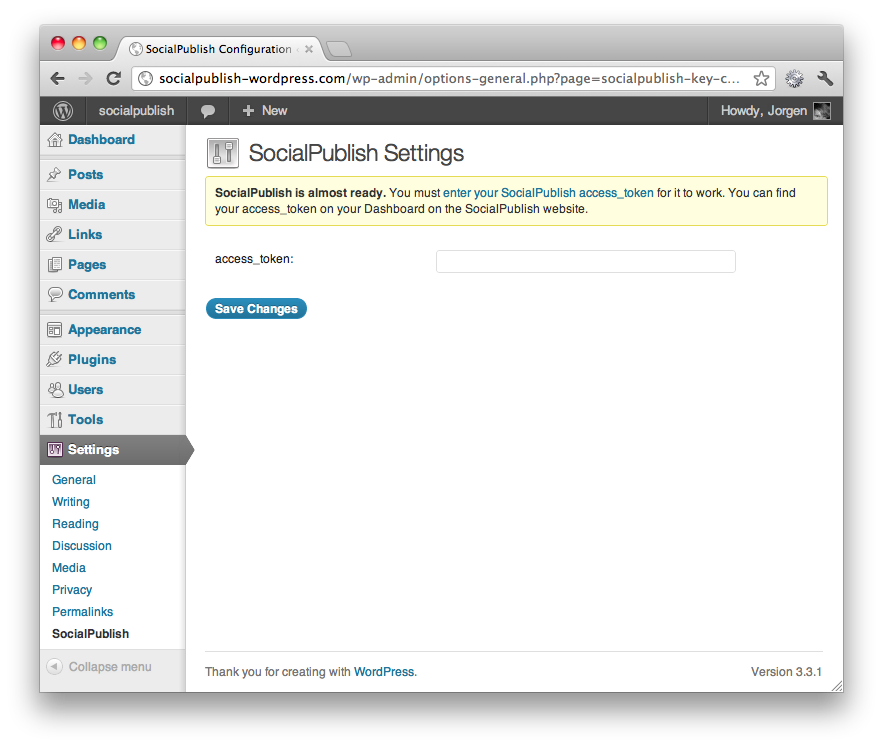Open the socialpublish site name menu
The image size is (883, 747).
coord(136,111)
